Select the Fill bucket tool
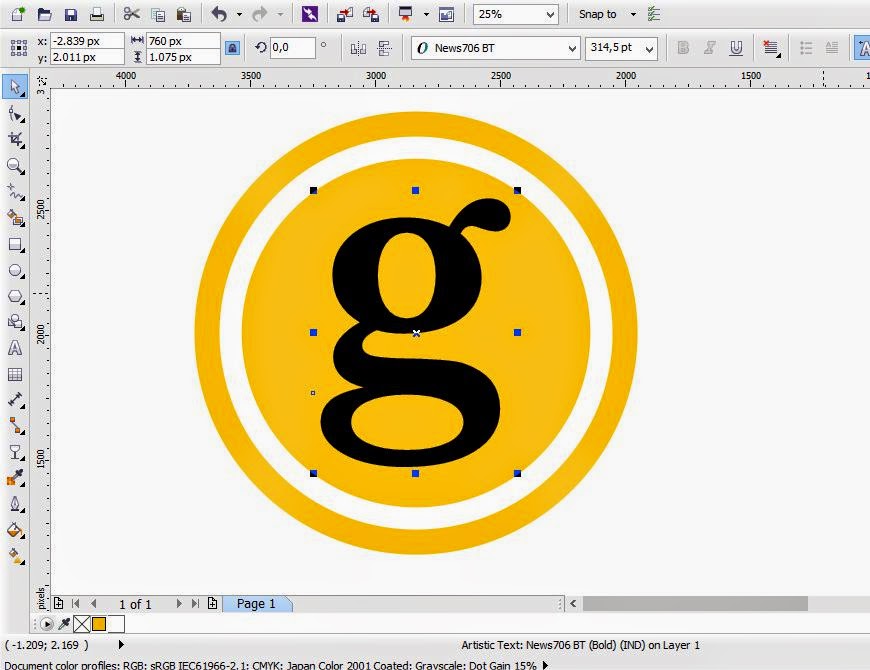The image size is (870, 670). (16, 530)
